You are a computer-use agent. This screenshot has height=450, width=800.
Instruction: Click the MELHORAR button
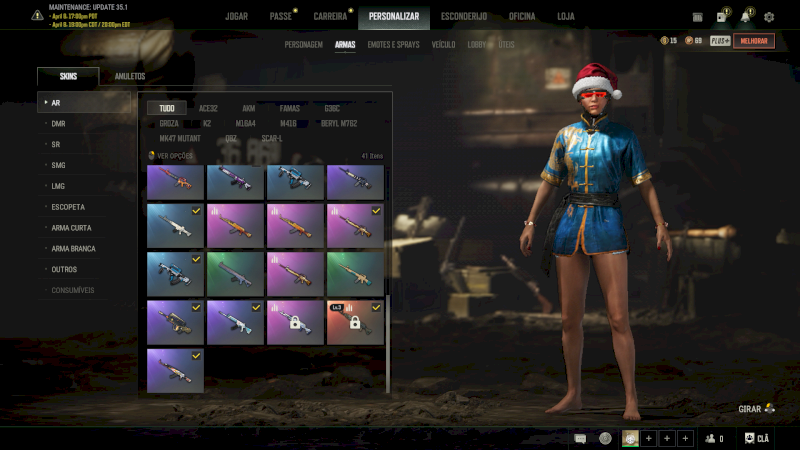(x=754, y=41)
